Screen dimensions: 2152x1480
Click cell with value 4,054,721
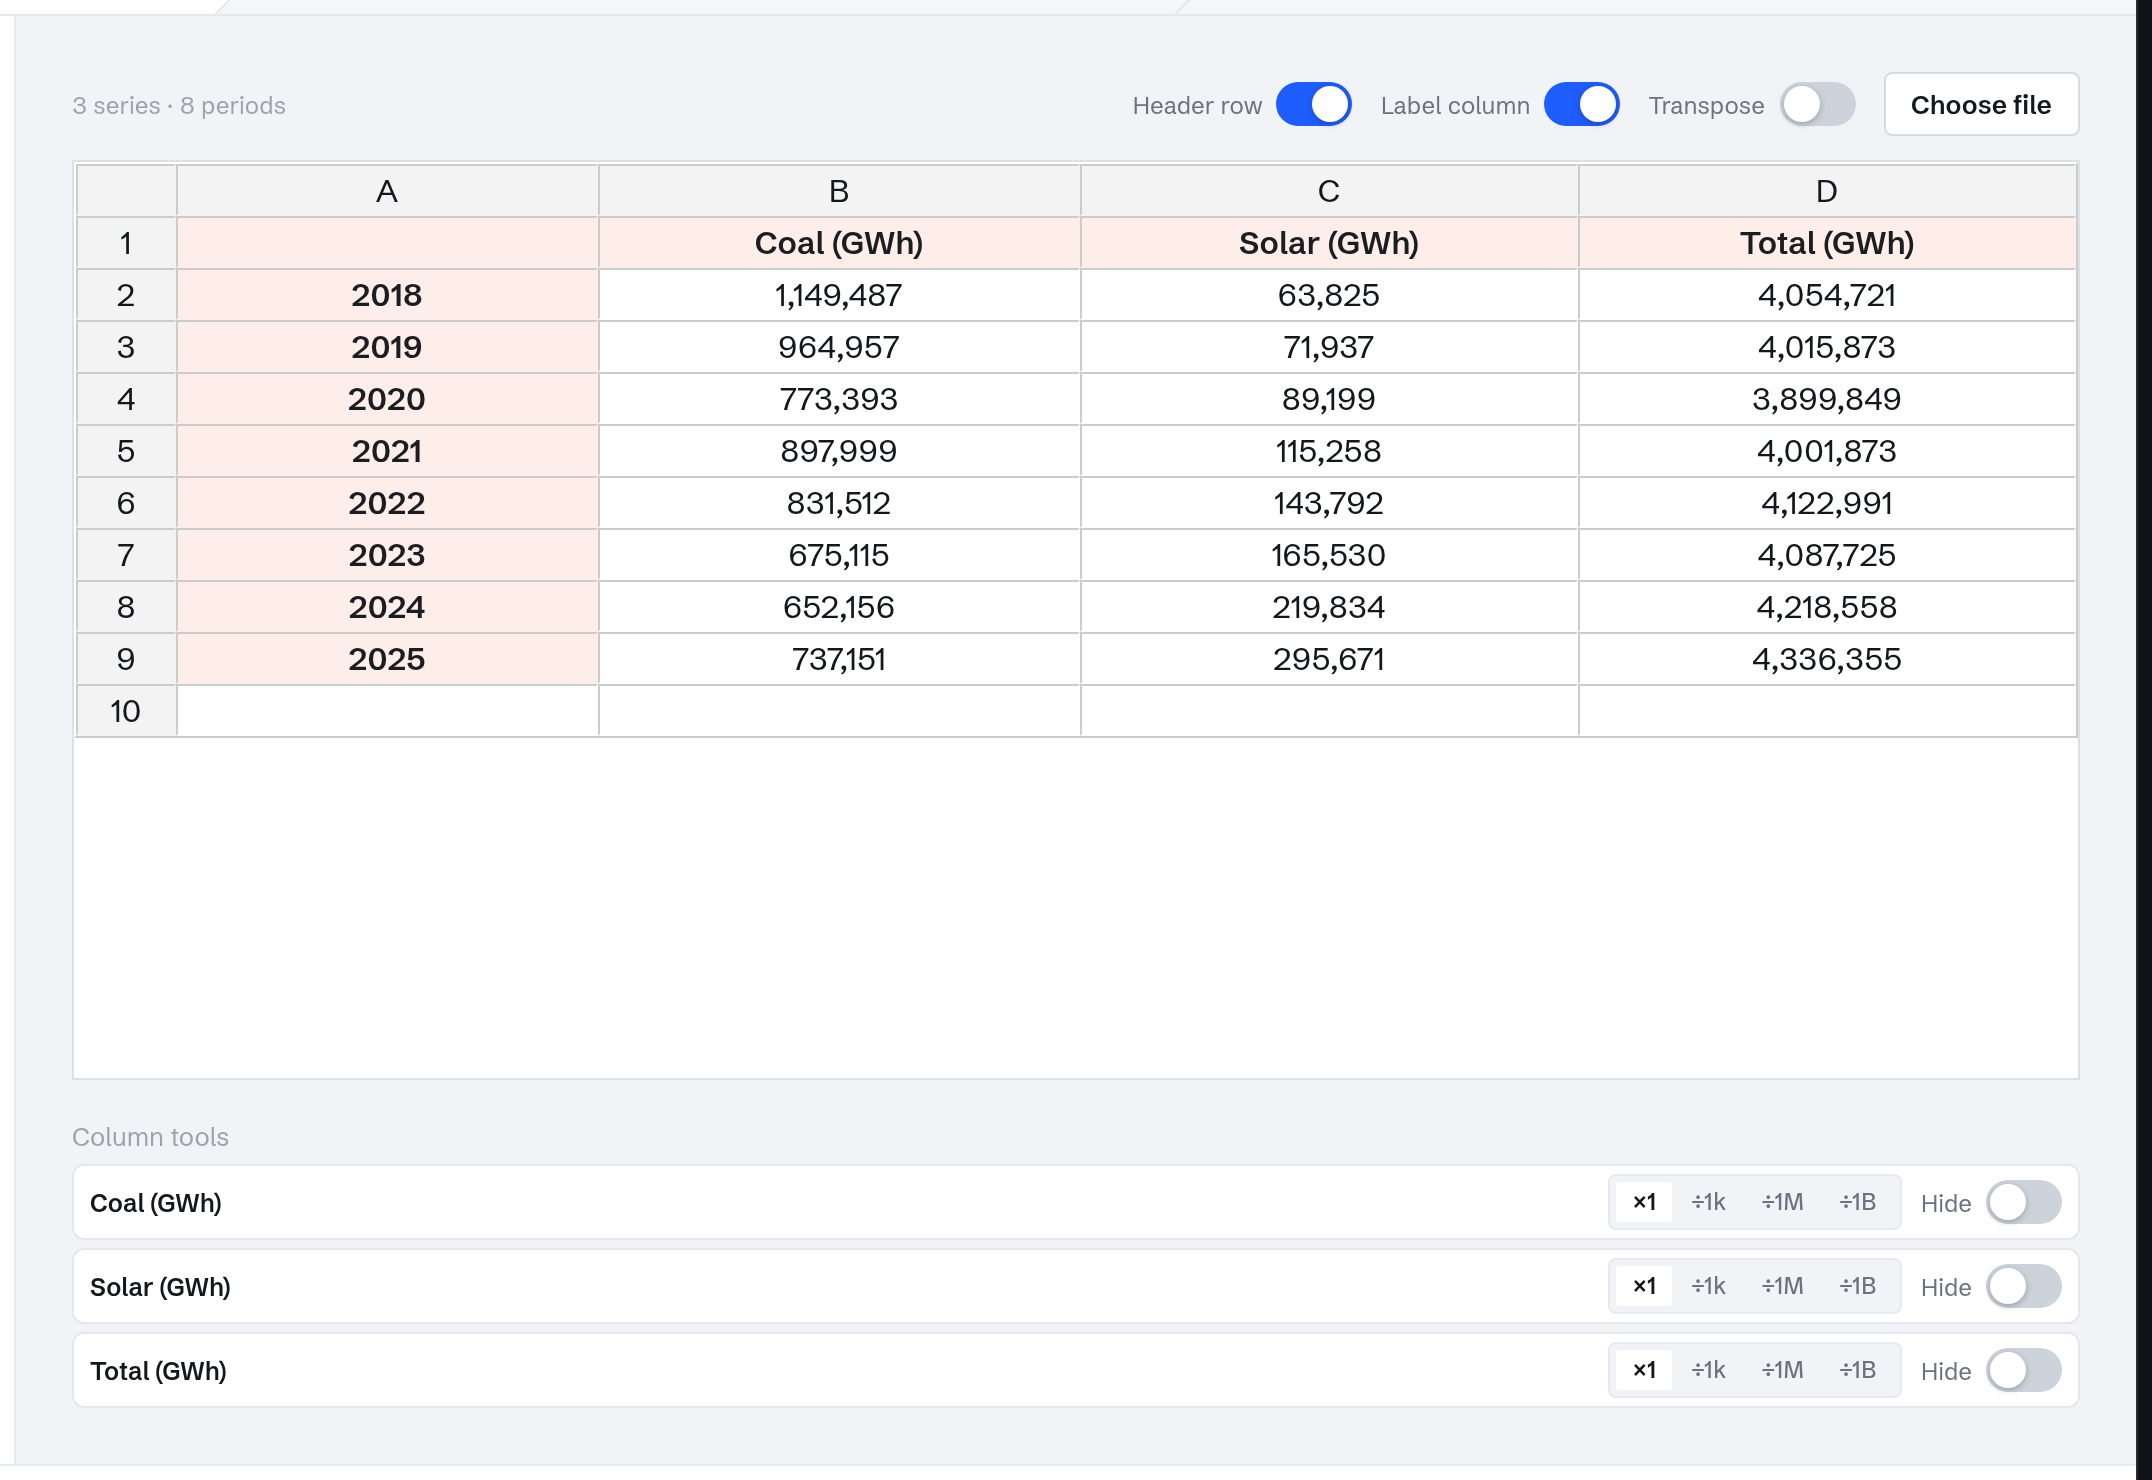(1827, 295)
